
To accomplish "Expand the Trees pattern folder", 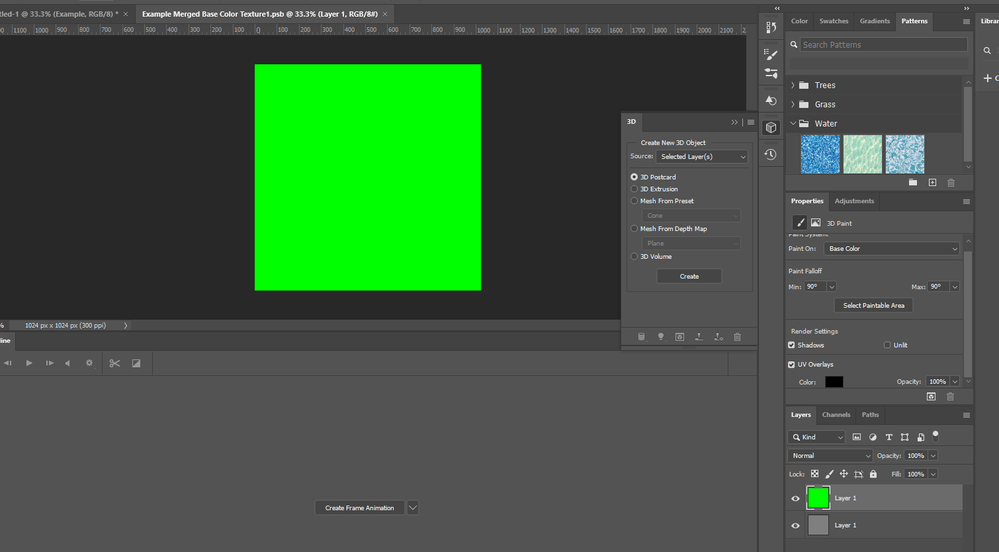I will pyautogui.click(x=793, y=85).
